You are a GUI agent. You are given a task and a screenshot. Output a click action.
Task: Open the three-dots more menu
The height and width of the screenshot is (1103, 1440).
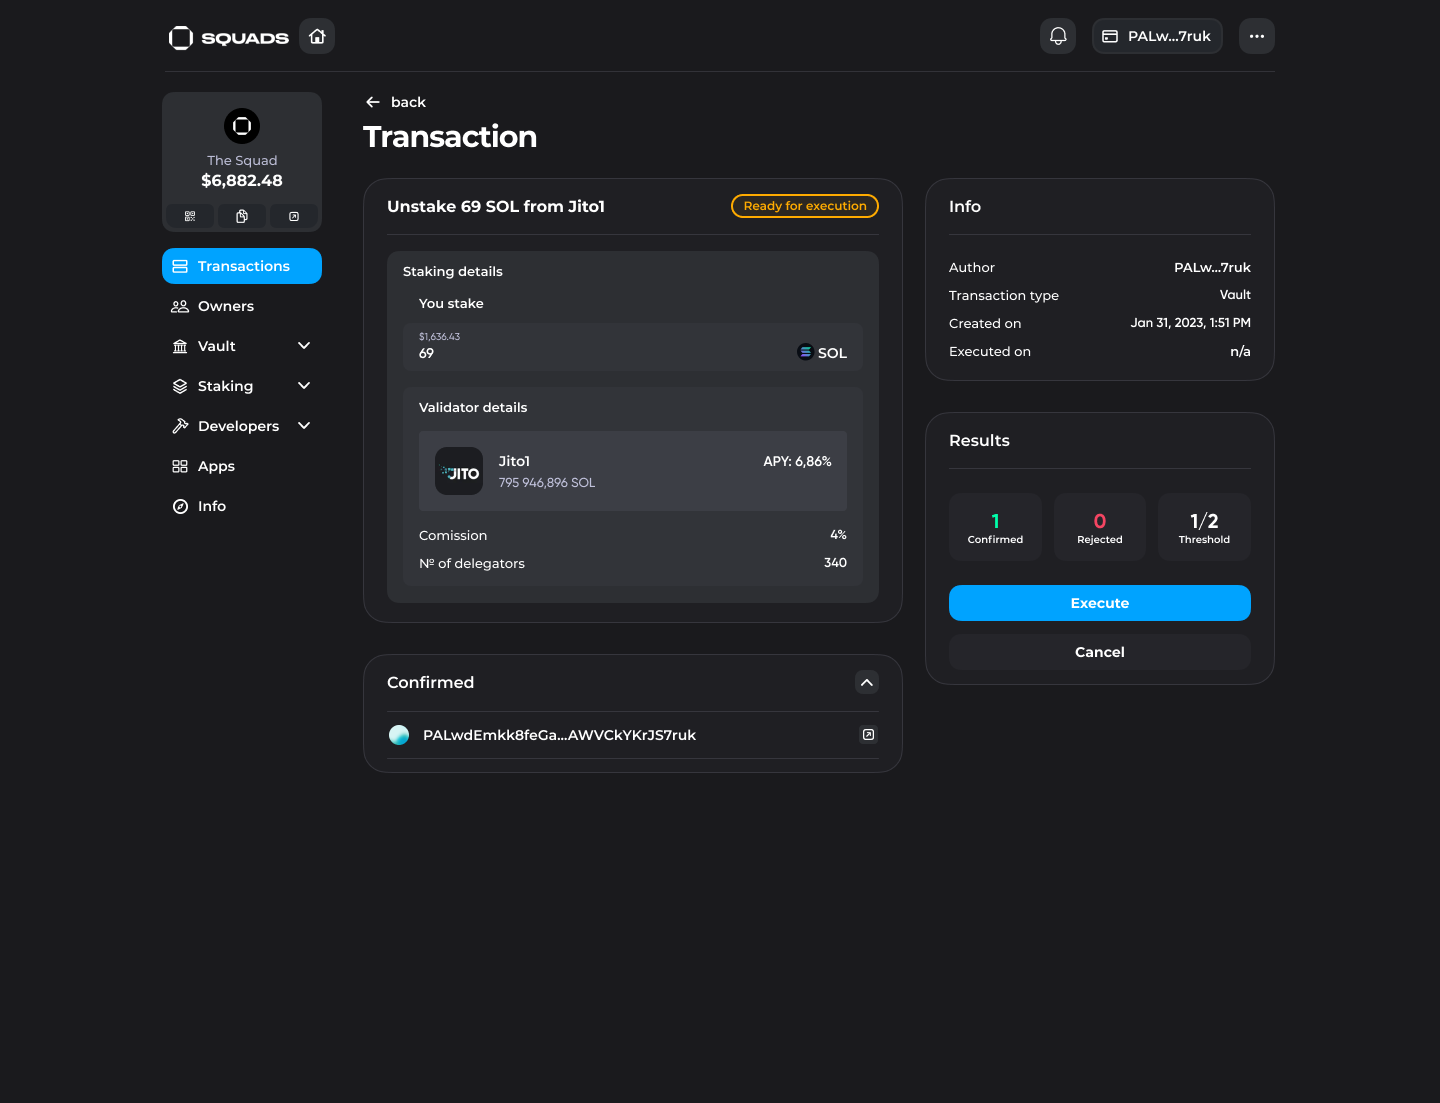click(x=1257, y=36)
